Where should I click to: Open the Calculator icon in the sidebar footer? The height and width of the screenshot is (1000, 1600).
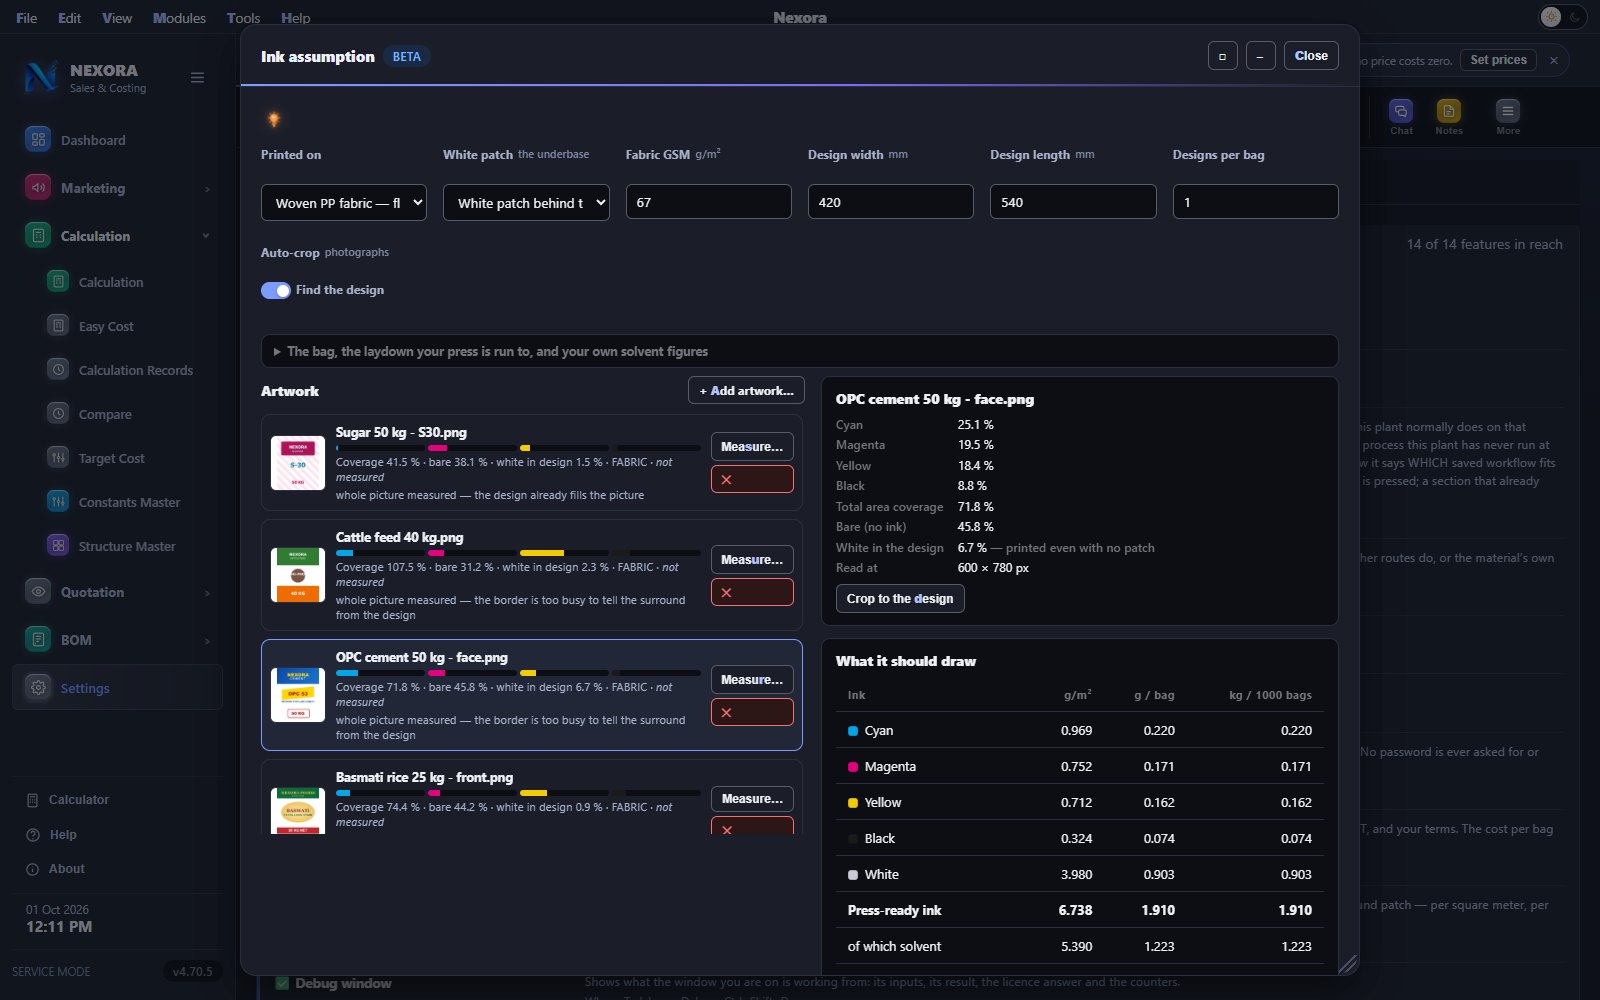(32, 800)
